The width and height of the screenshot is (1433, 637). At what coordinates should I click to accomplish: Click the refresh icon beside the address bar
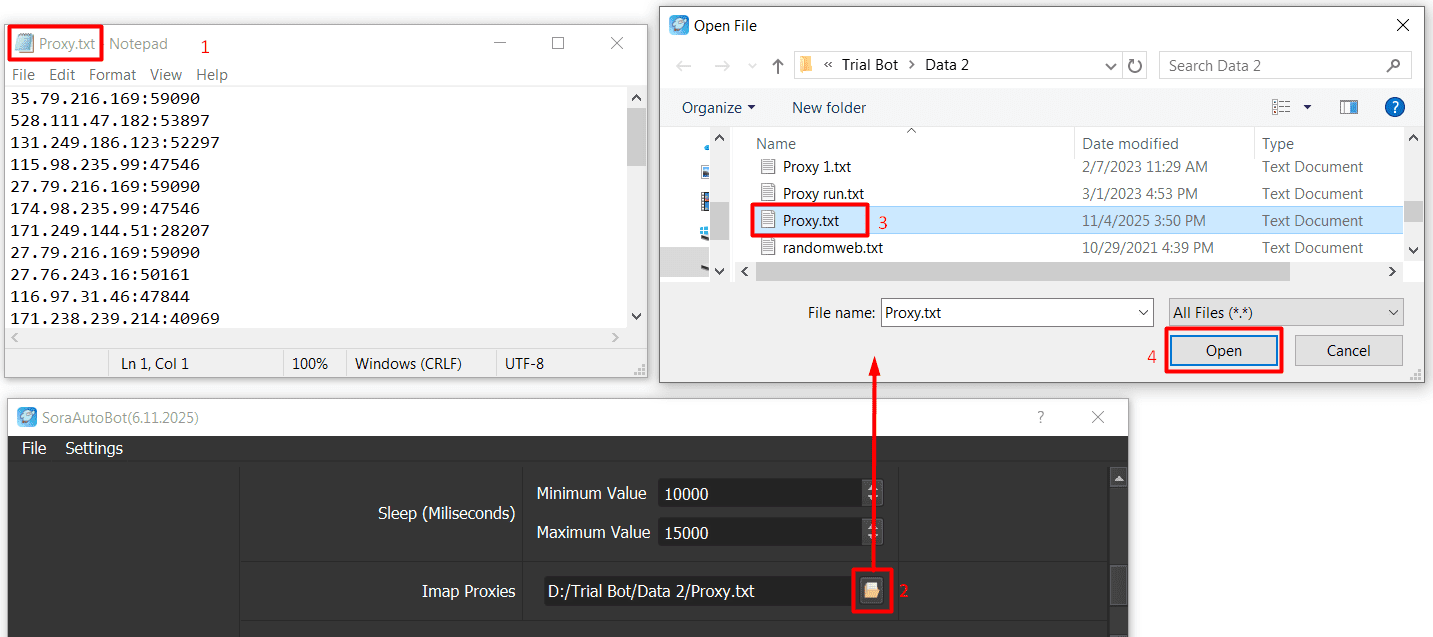point(1136,64)
